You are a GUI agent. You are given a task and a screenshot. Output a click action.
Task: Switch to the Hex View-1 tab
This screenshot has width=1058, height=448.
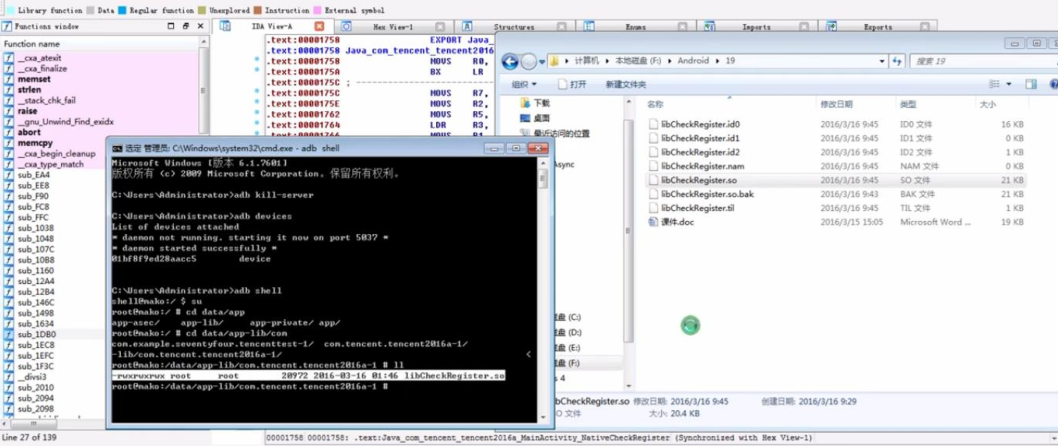(x=393, y=27)
